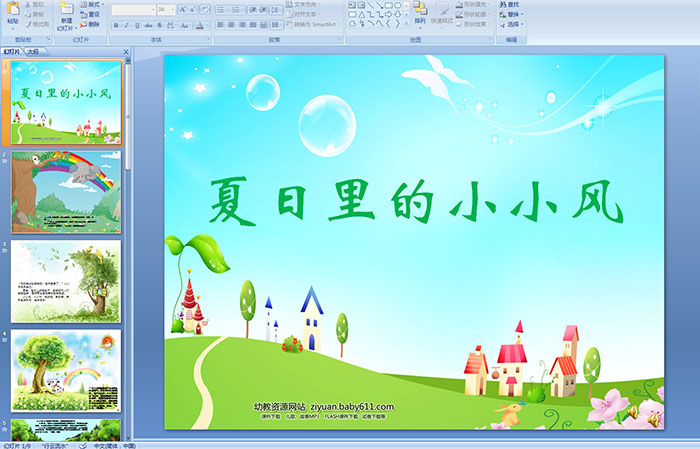Select the slide 4 thumbnail with sun

click(66, 370)
